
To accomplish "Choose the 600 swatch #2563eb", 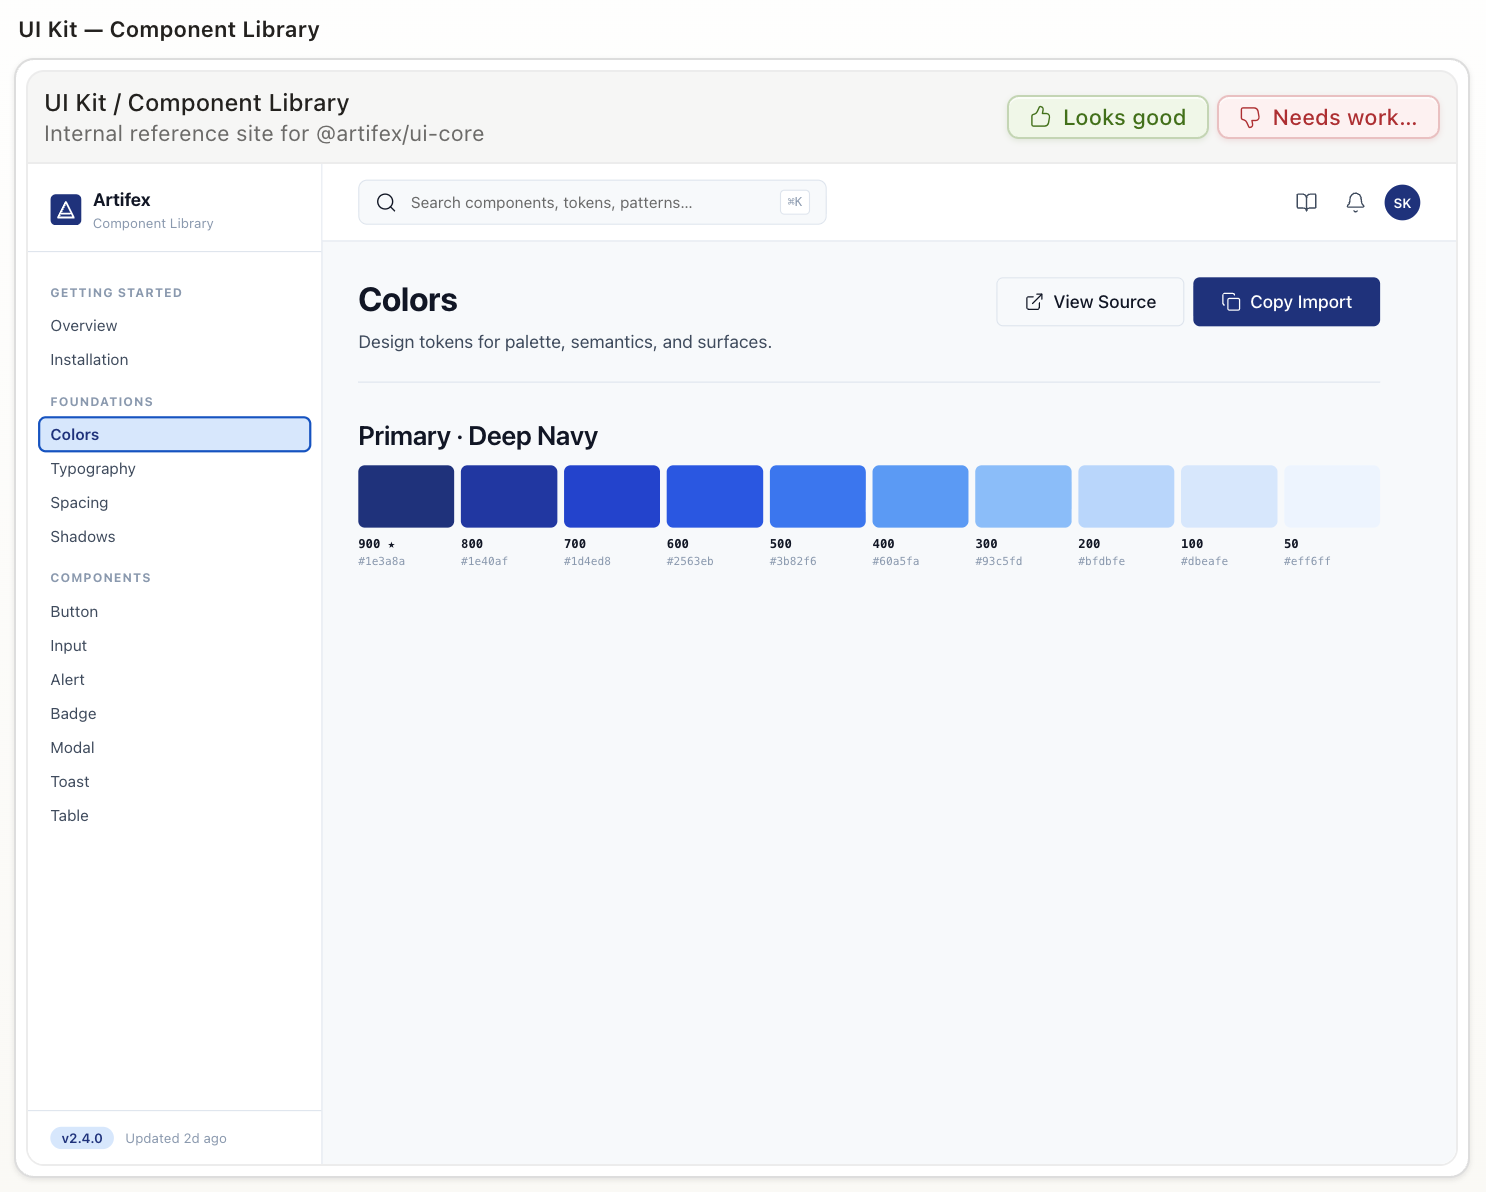I will (715, 496).
